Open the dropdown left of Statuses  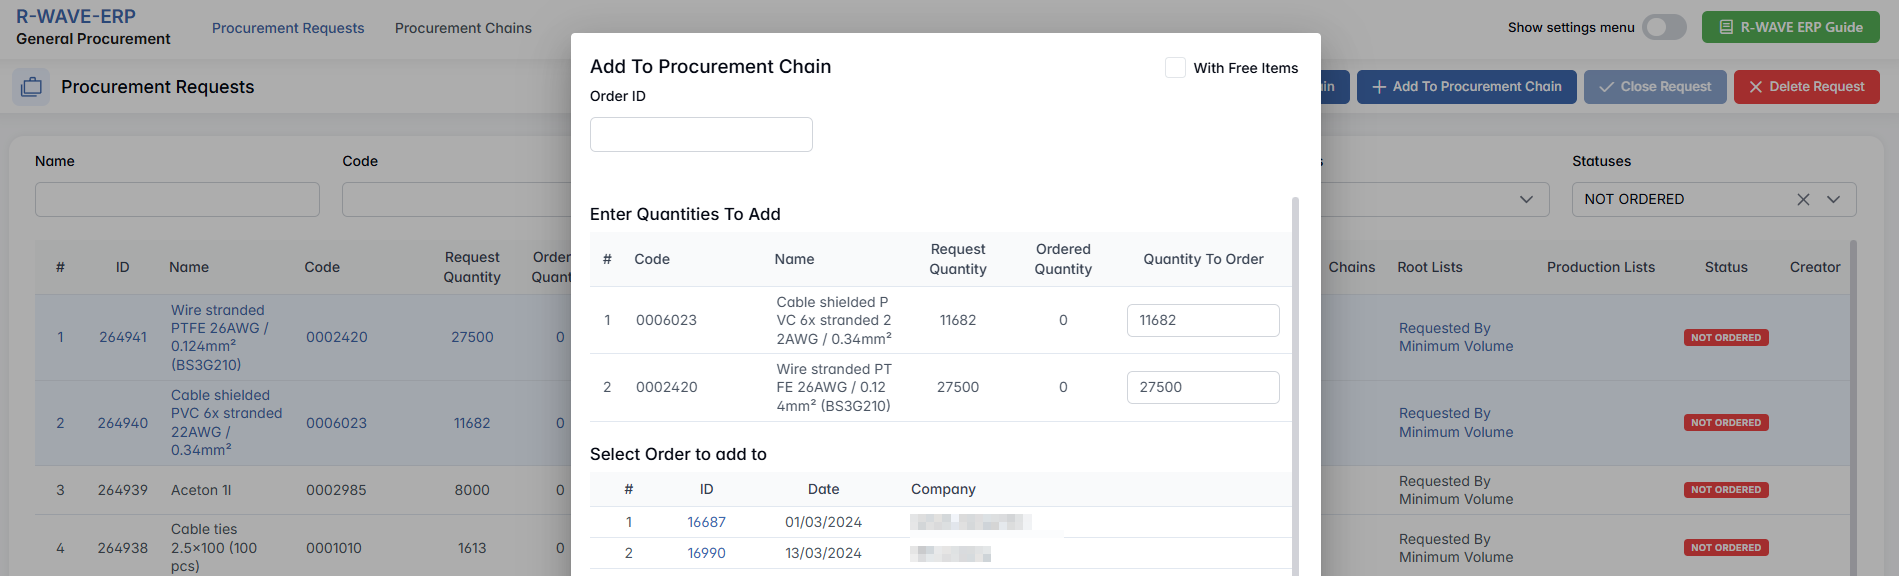coord(1526,199)
